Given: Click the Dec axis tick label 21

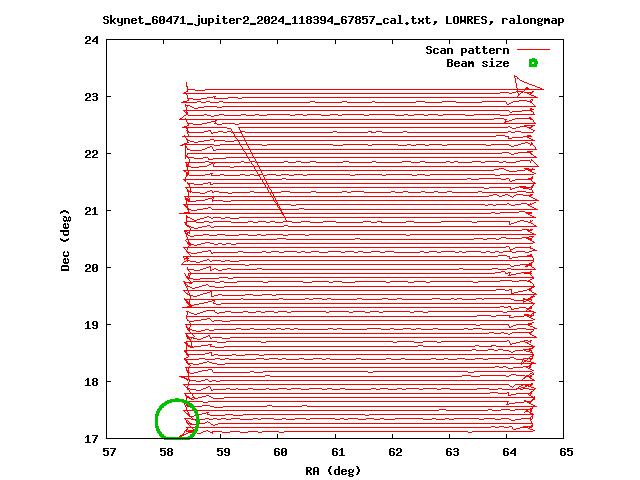Looking at the screenshot, I should pyautogui.click(x=92, y=211).
